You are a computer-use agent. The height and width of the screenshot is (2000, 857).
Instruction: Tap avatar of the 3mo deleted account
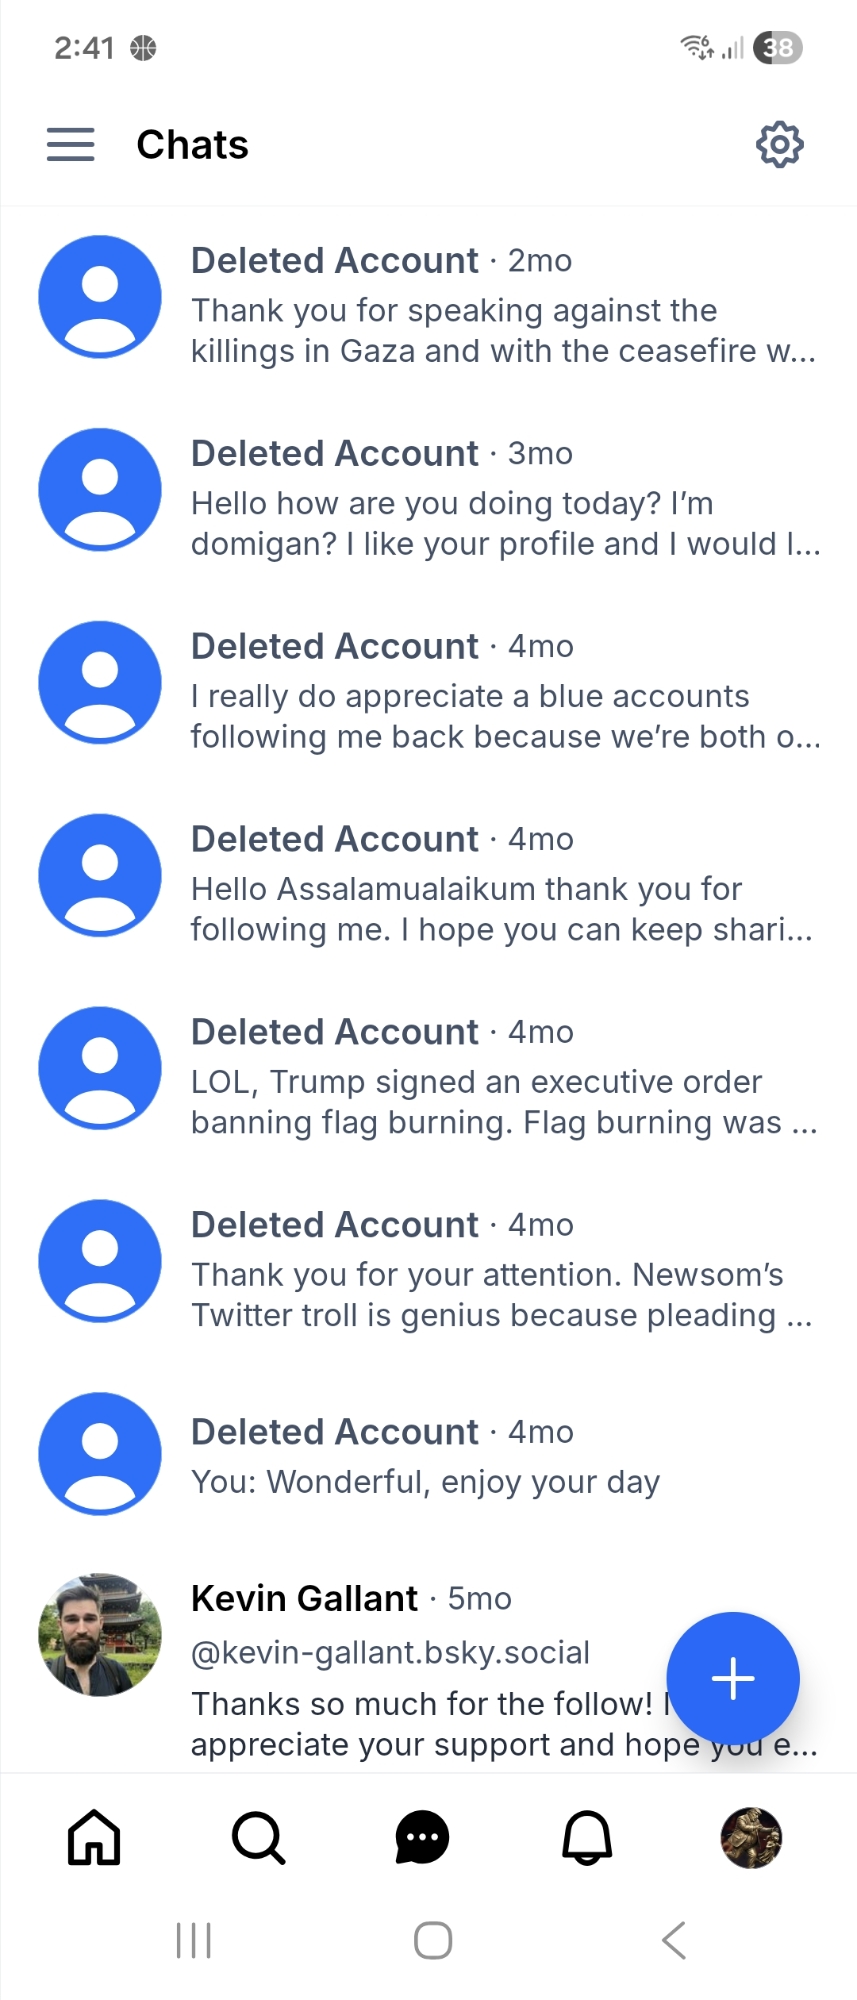[100, 490]
